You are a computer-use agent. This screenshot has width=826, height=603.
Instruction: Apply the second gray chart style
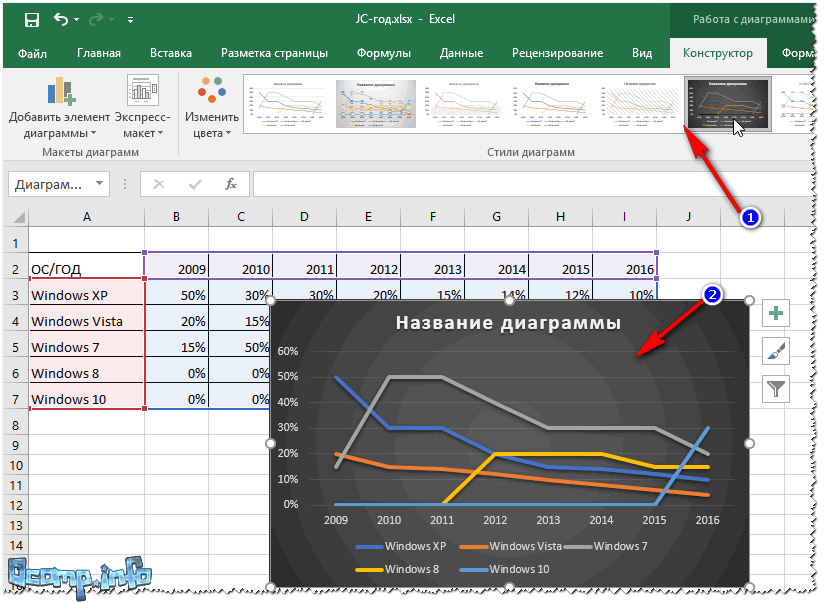click(x=376, y=104)
